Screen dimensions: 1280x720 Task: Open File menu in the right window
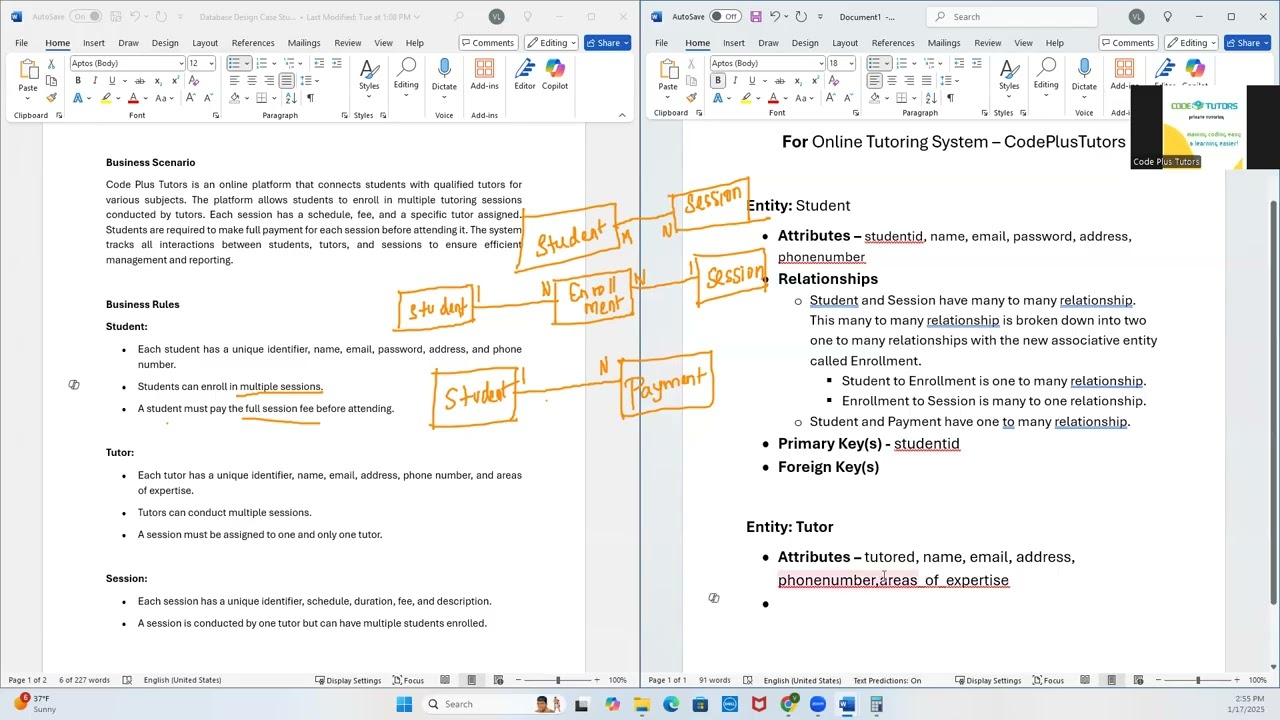[x=661, y=43]
